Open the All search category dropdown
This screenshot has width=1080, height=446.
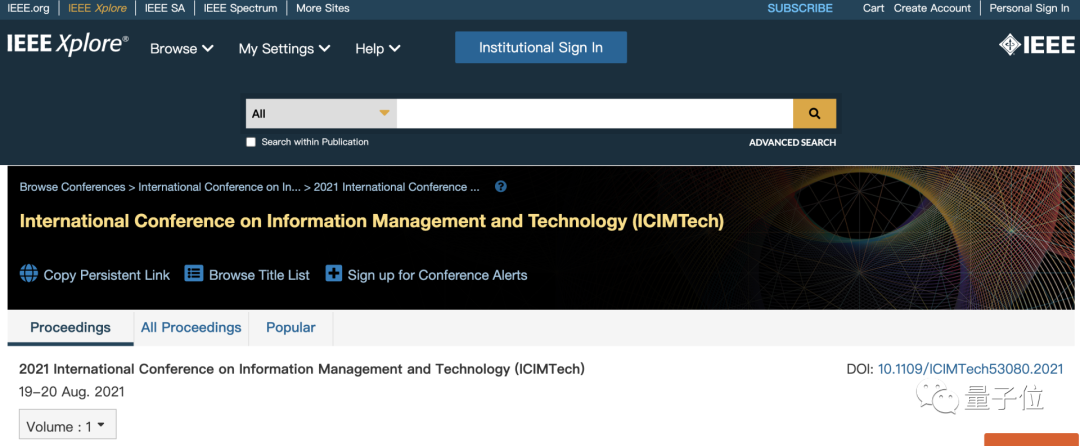pyautogui.click(x=321, y=114)
